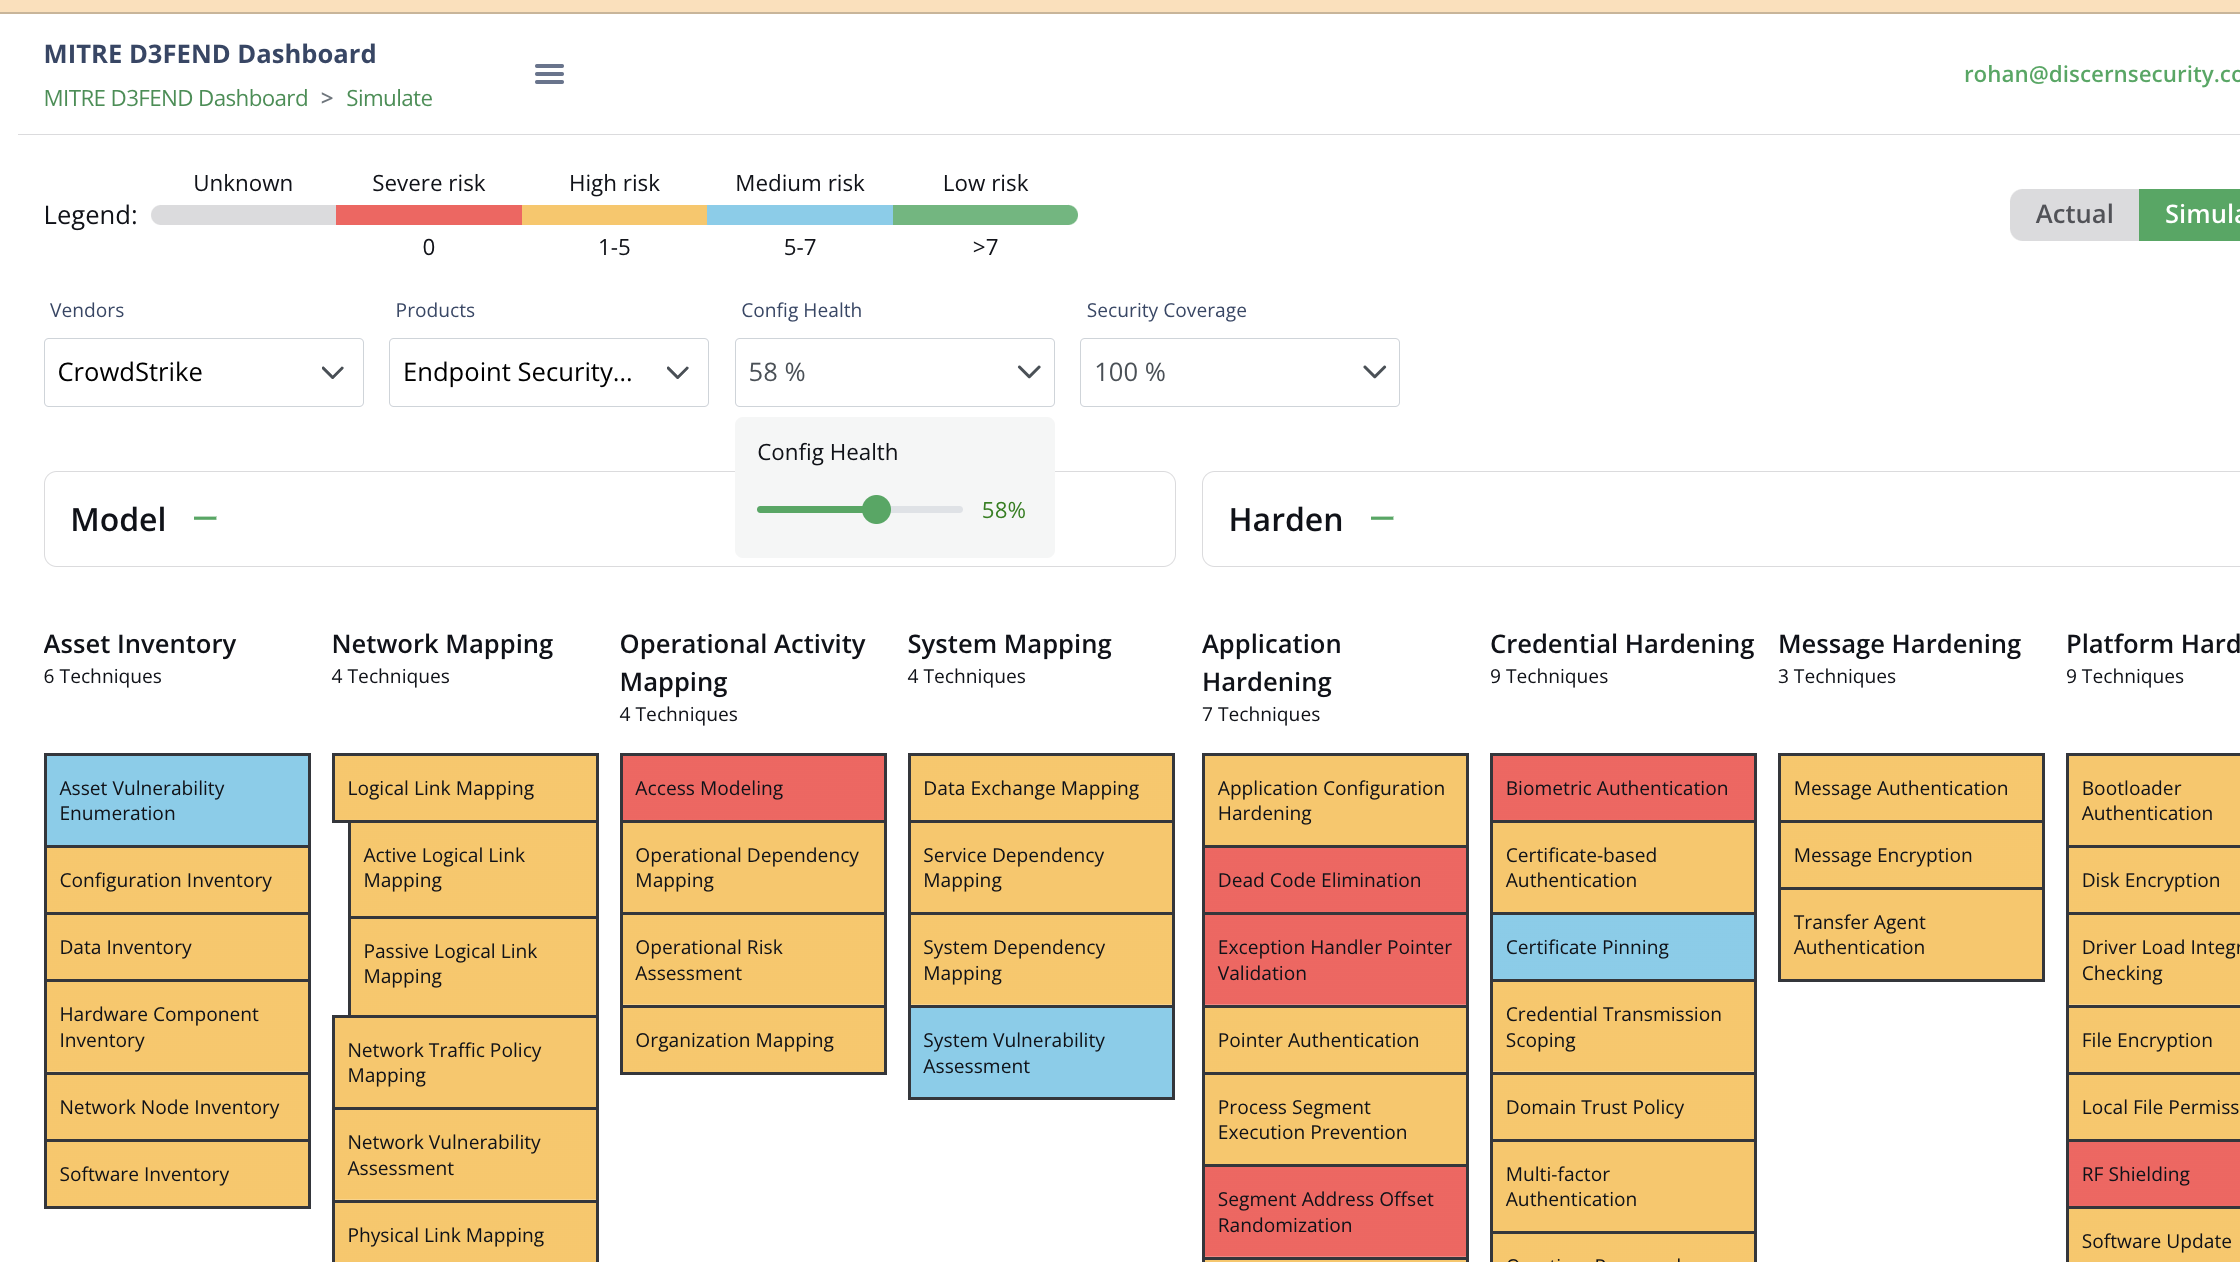The width and height of the screenshot is (2240, 1262).
Task: Switch to Actual view toggle
Action: point(2074,215)
